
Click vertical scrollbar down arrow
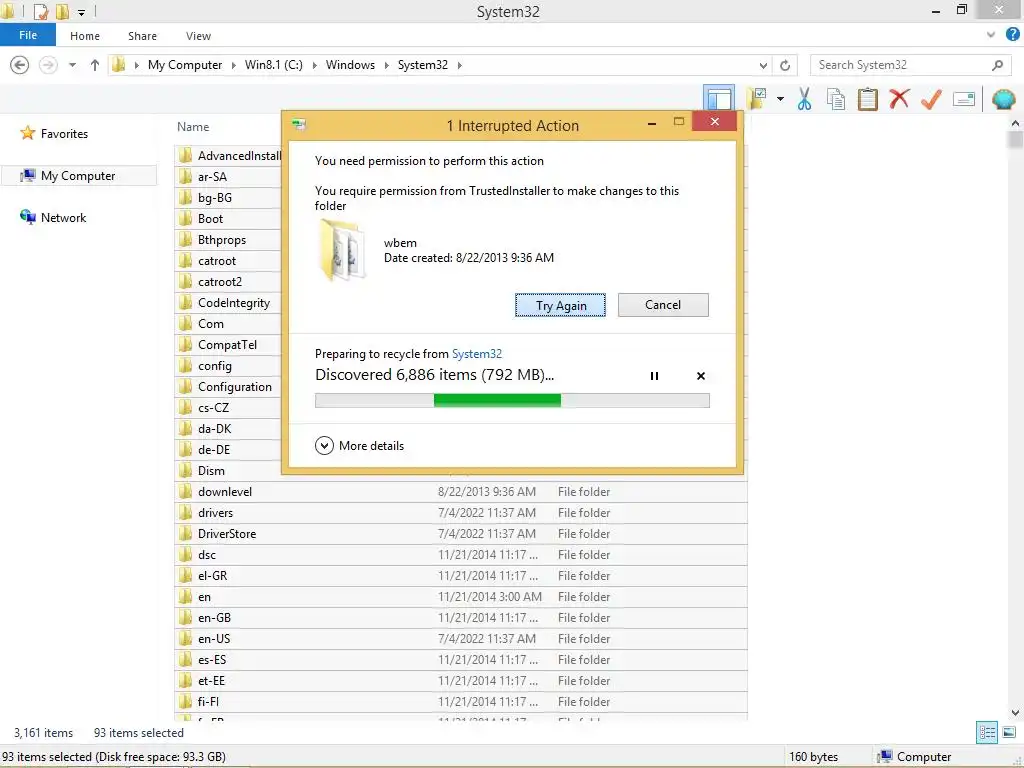pyautogui.click(x=1016, y=712)
